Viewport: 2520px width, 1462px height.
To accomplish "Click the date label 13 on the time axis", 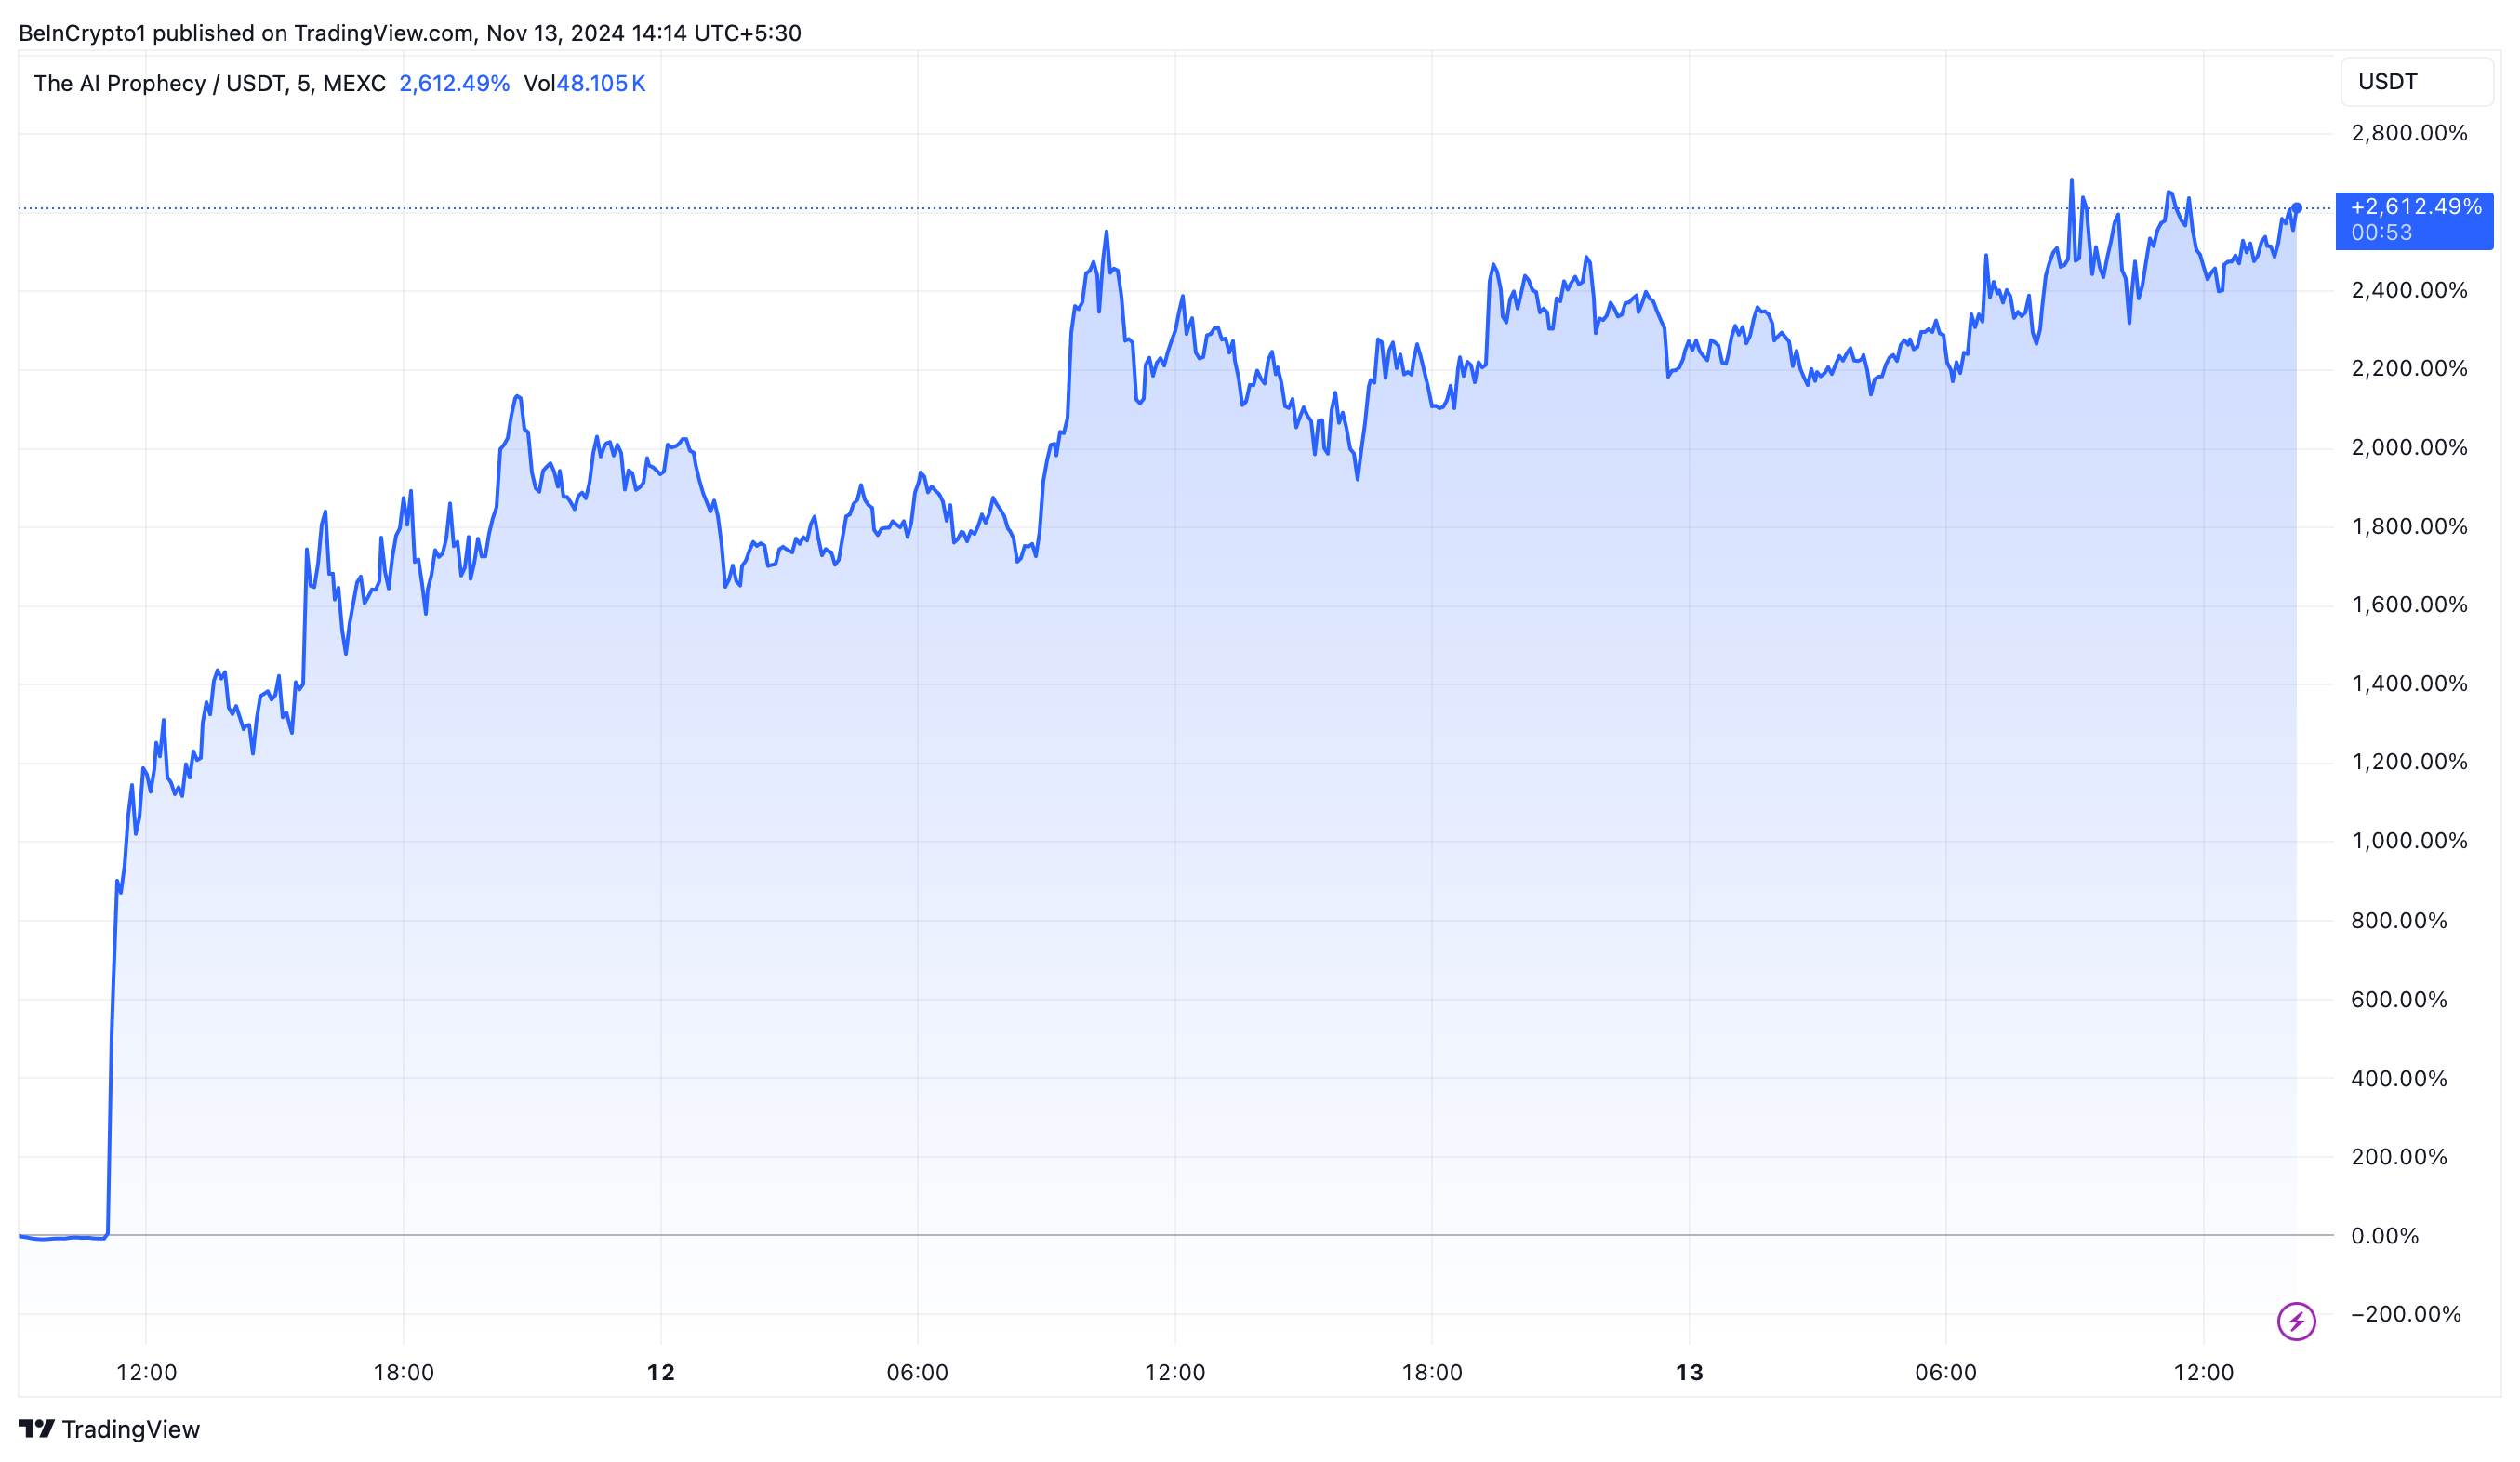I will [x=1689, y=1372].
